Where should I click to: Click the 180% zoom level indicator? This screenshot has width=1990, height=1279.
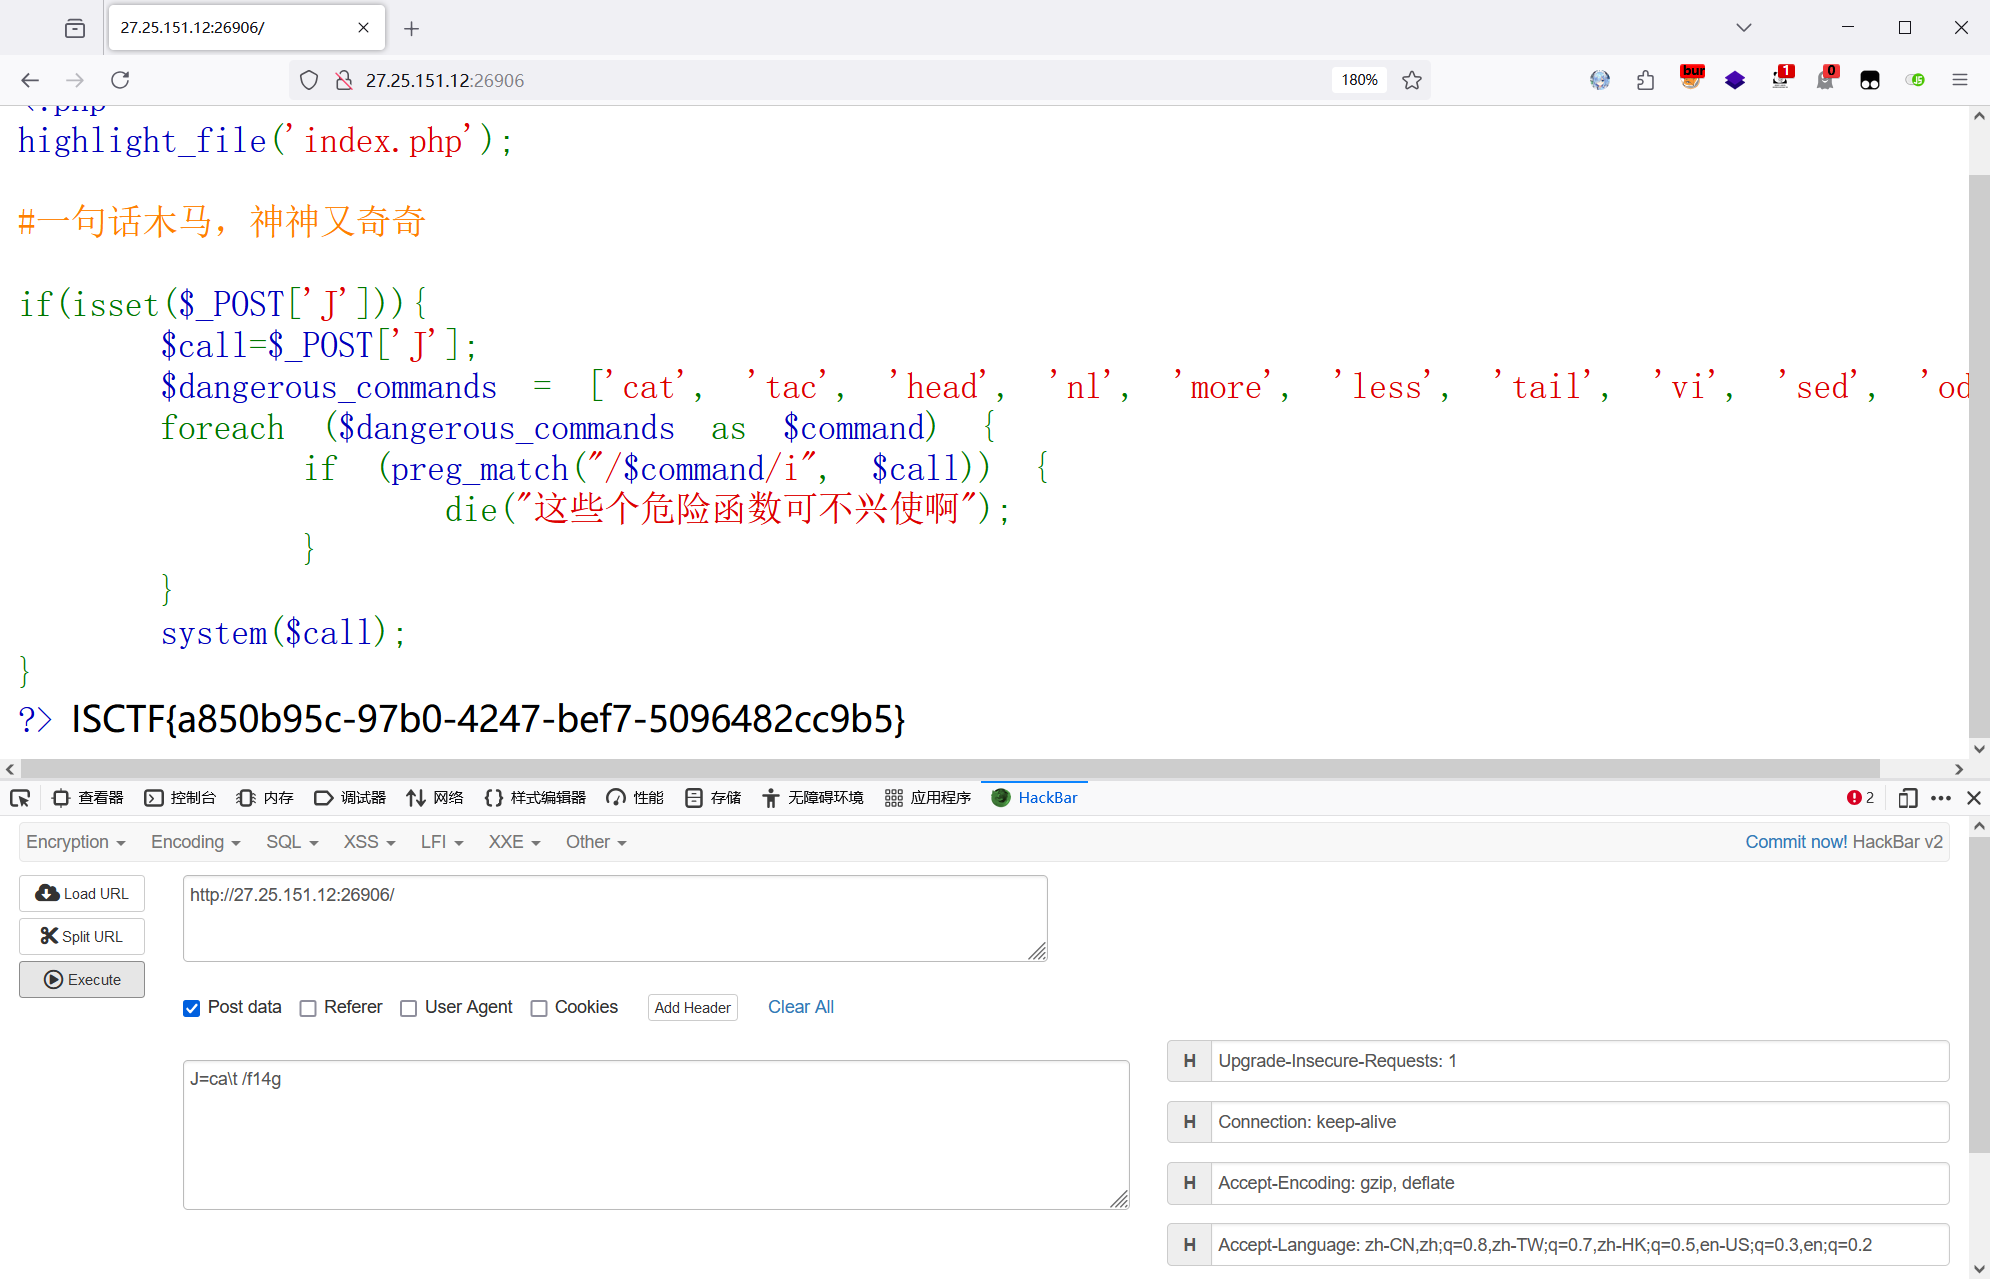click(1359, 80)
